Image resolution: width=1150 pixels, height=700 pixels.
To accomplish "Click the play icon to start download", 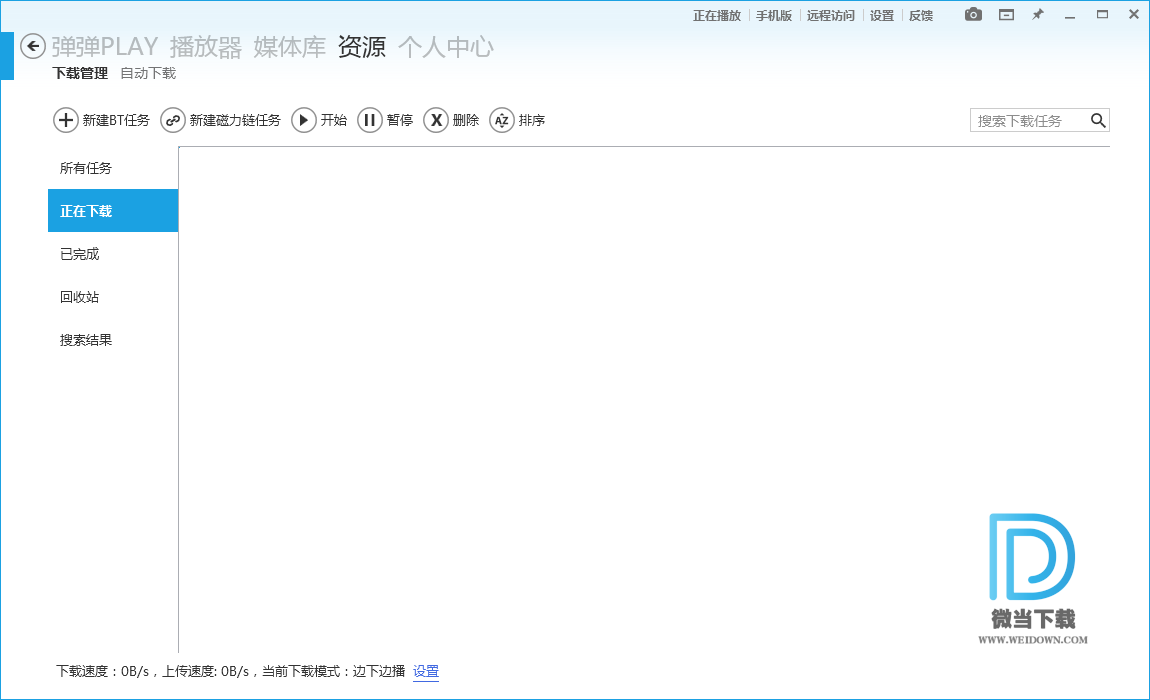I will [x=304, y=120].
